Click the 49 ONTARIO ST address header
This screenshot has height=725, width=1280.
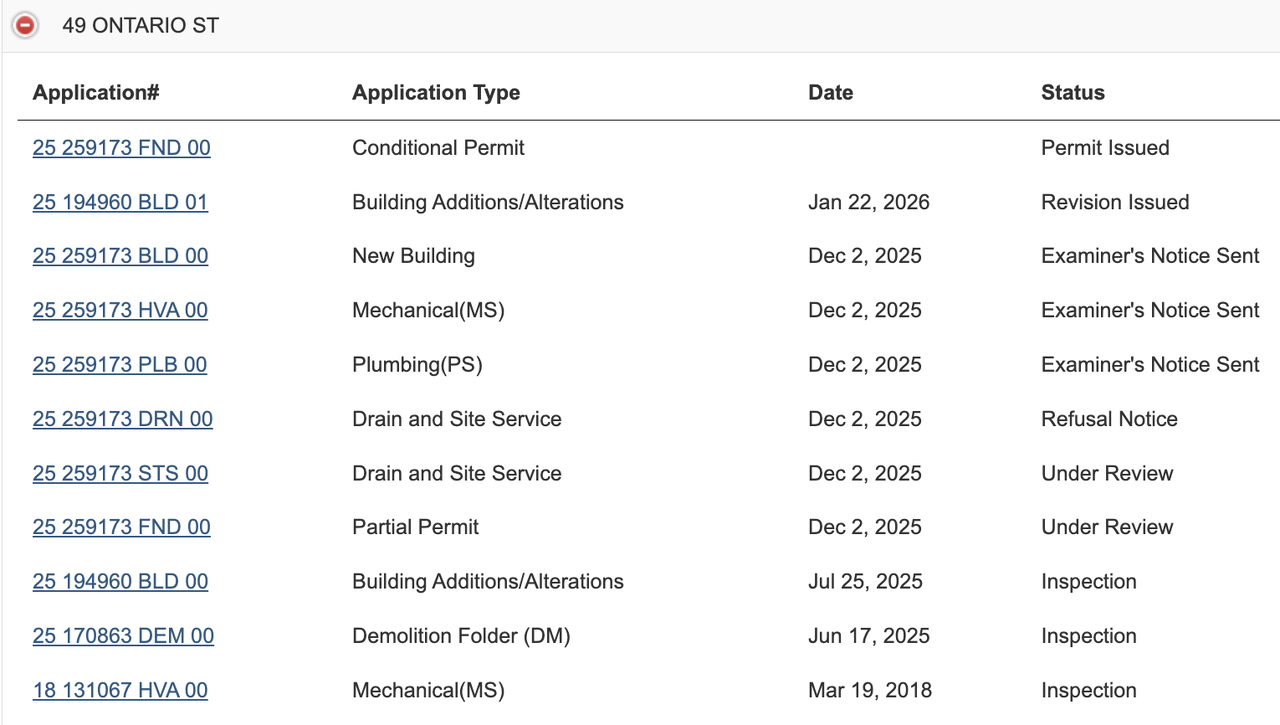click(x=140, y=26)
